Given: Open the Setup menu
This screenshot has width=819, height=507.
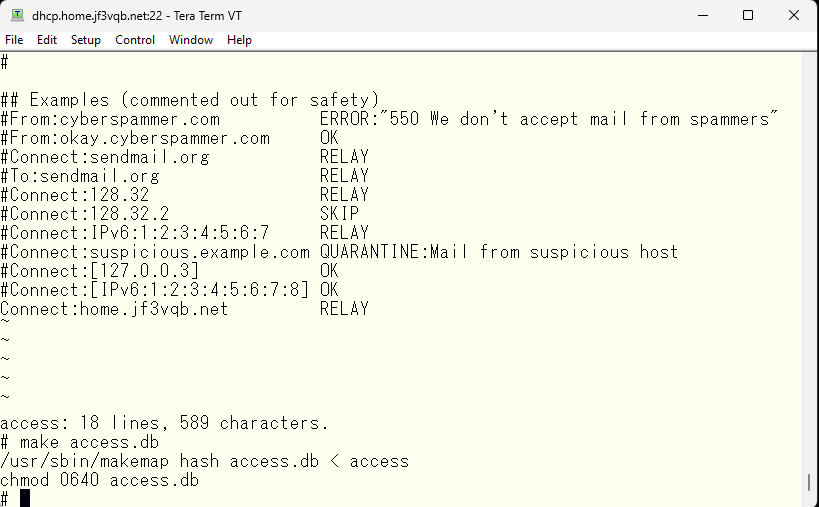Looking at the screenshot, I should [86, 40].
